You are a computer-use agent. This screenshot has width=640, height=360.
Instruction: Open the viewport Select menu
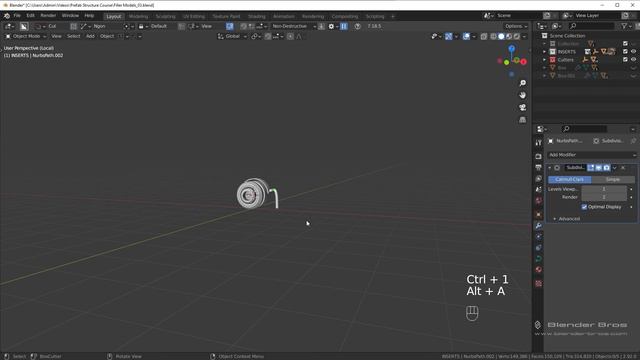point(73,36)
